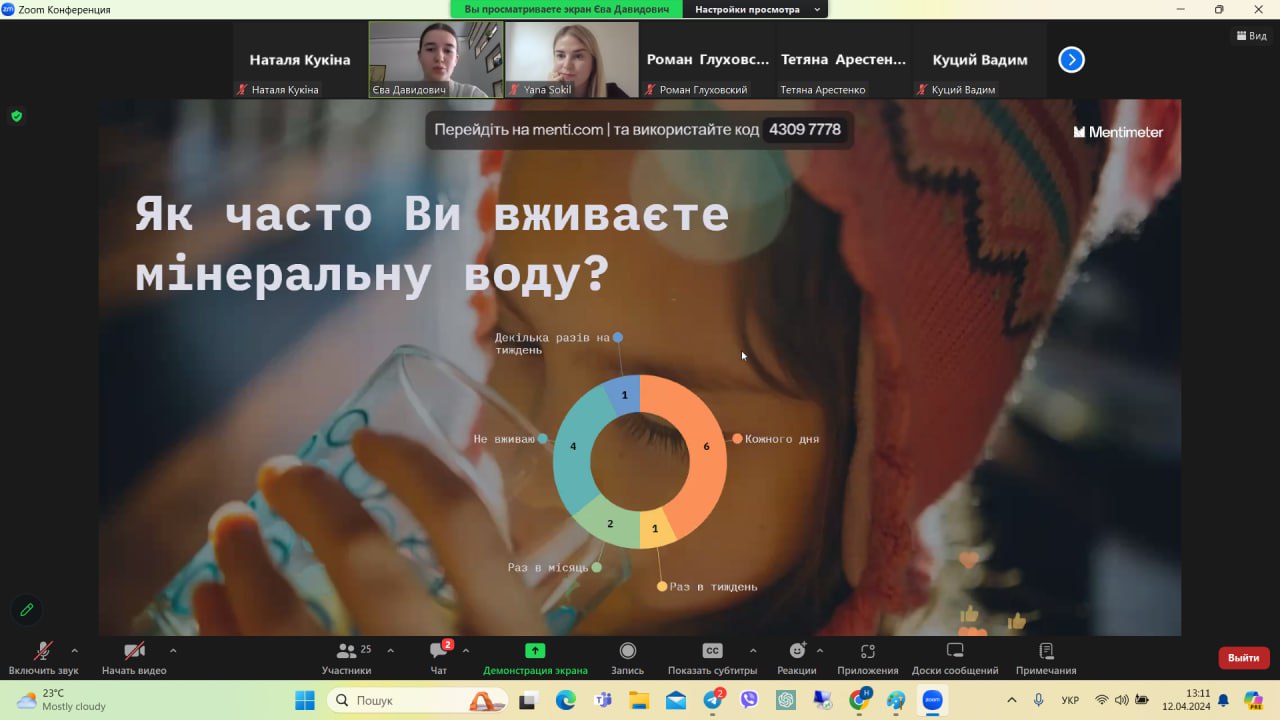Viewport: 1280px width, 720px height.
Task: Click the Декілька разів на тиждень label
Action: pyautogui.click(x=552, y=344)
